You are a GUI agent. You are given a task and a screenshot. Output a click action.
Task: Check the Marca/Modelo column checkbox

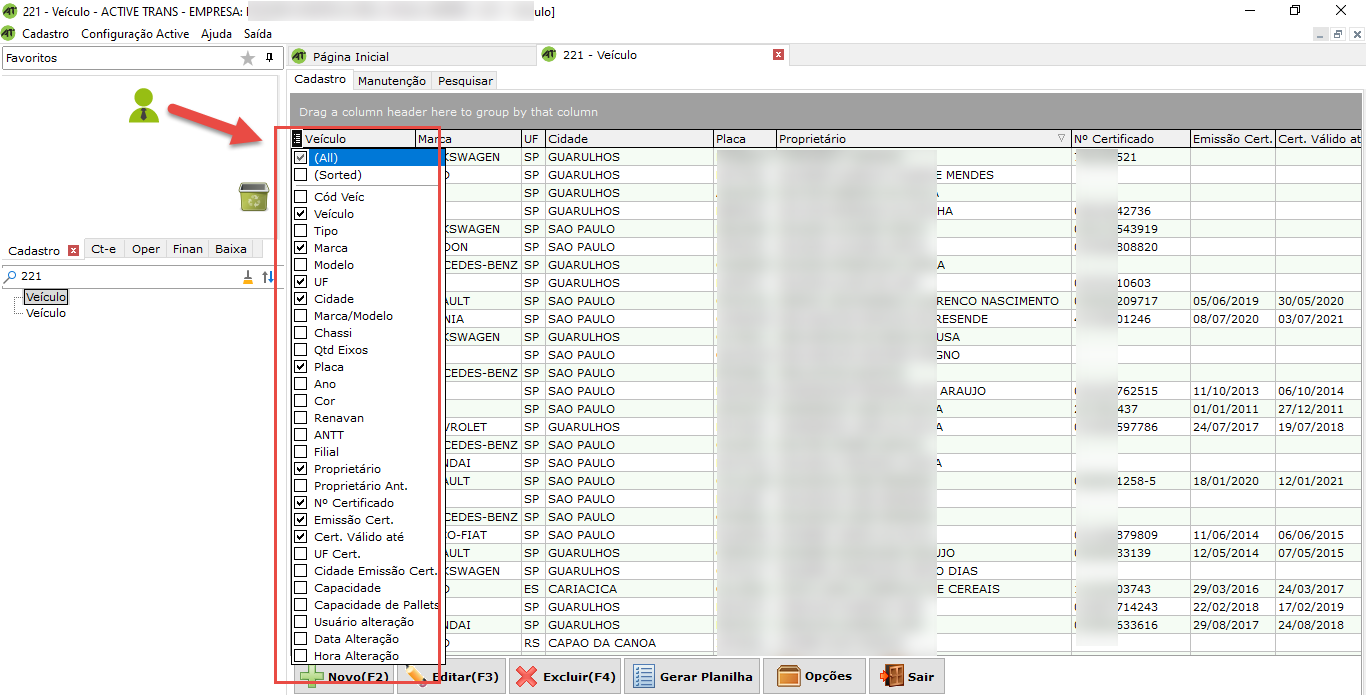coord(301,316)
